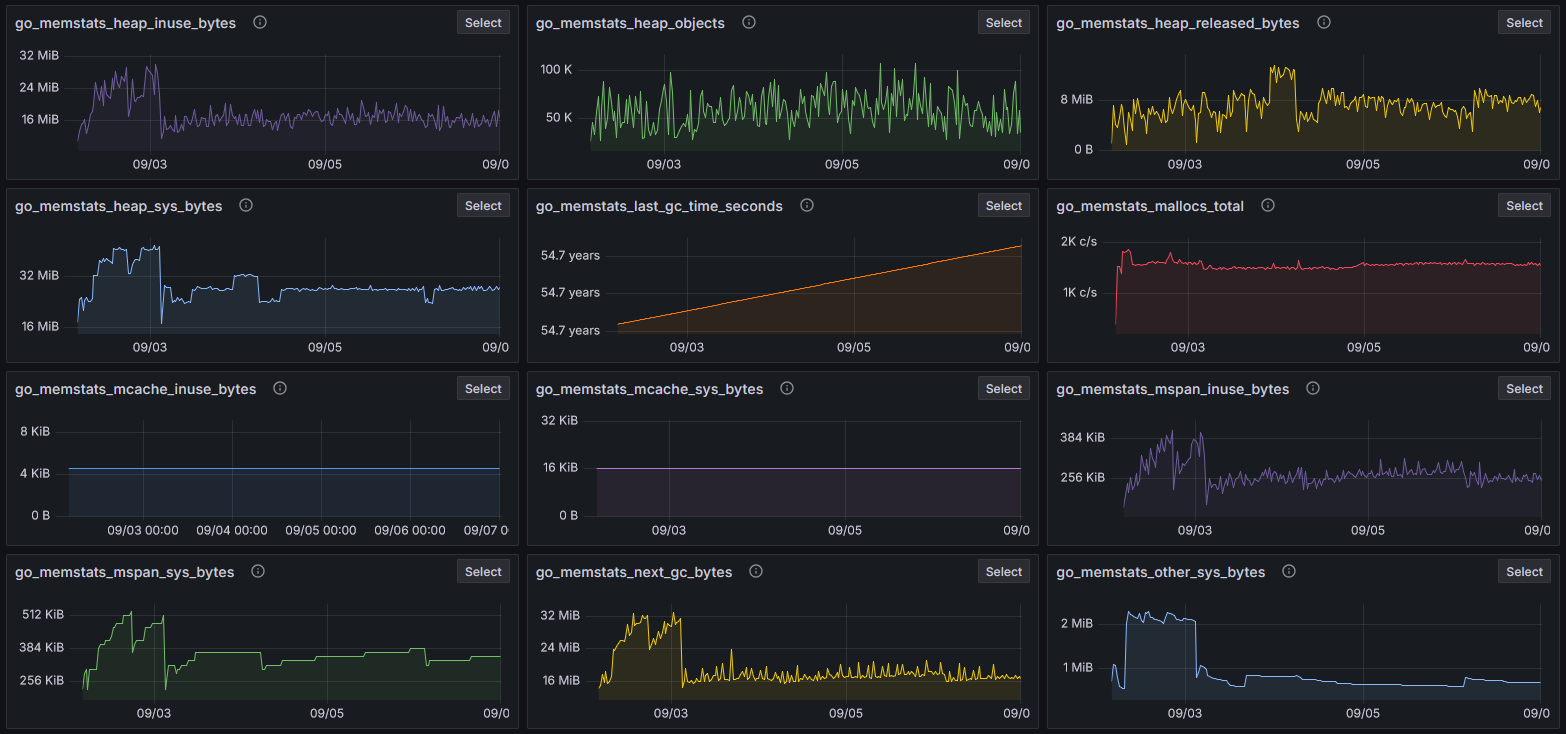Screen dimensions: 1566x734
Task: Click the go_memstats_heap_objects panel title
Action: click(x=630, y=23)
